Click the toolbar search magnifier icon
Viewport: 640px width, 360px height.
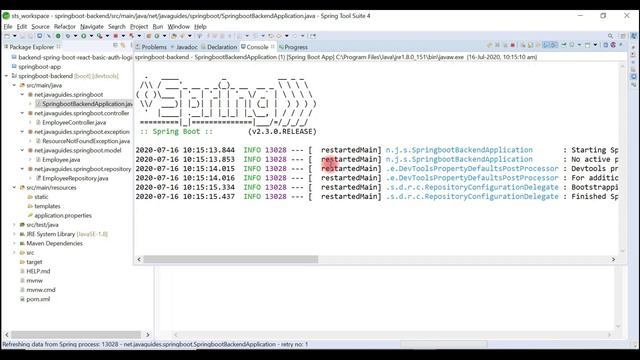tap(610, 36)
